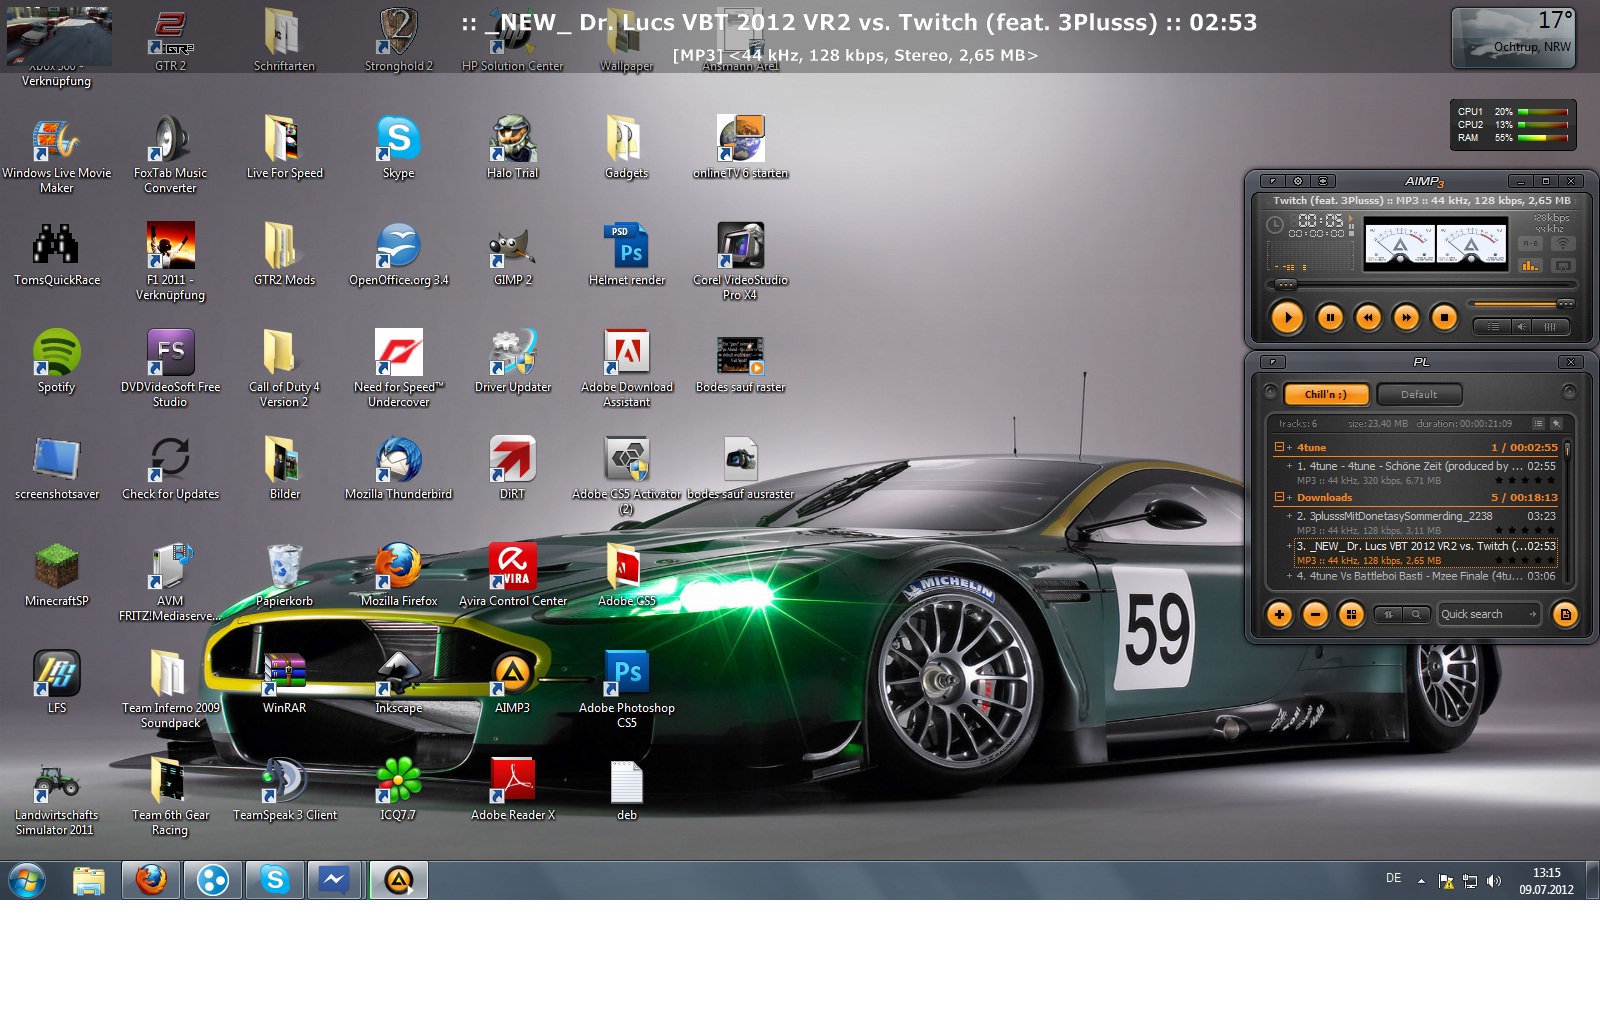Stop playback in the AIMP player

pyautogui.click(x=1444, y=318)
